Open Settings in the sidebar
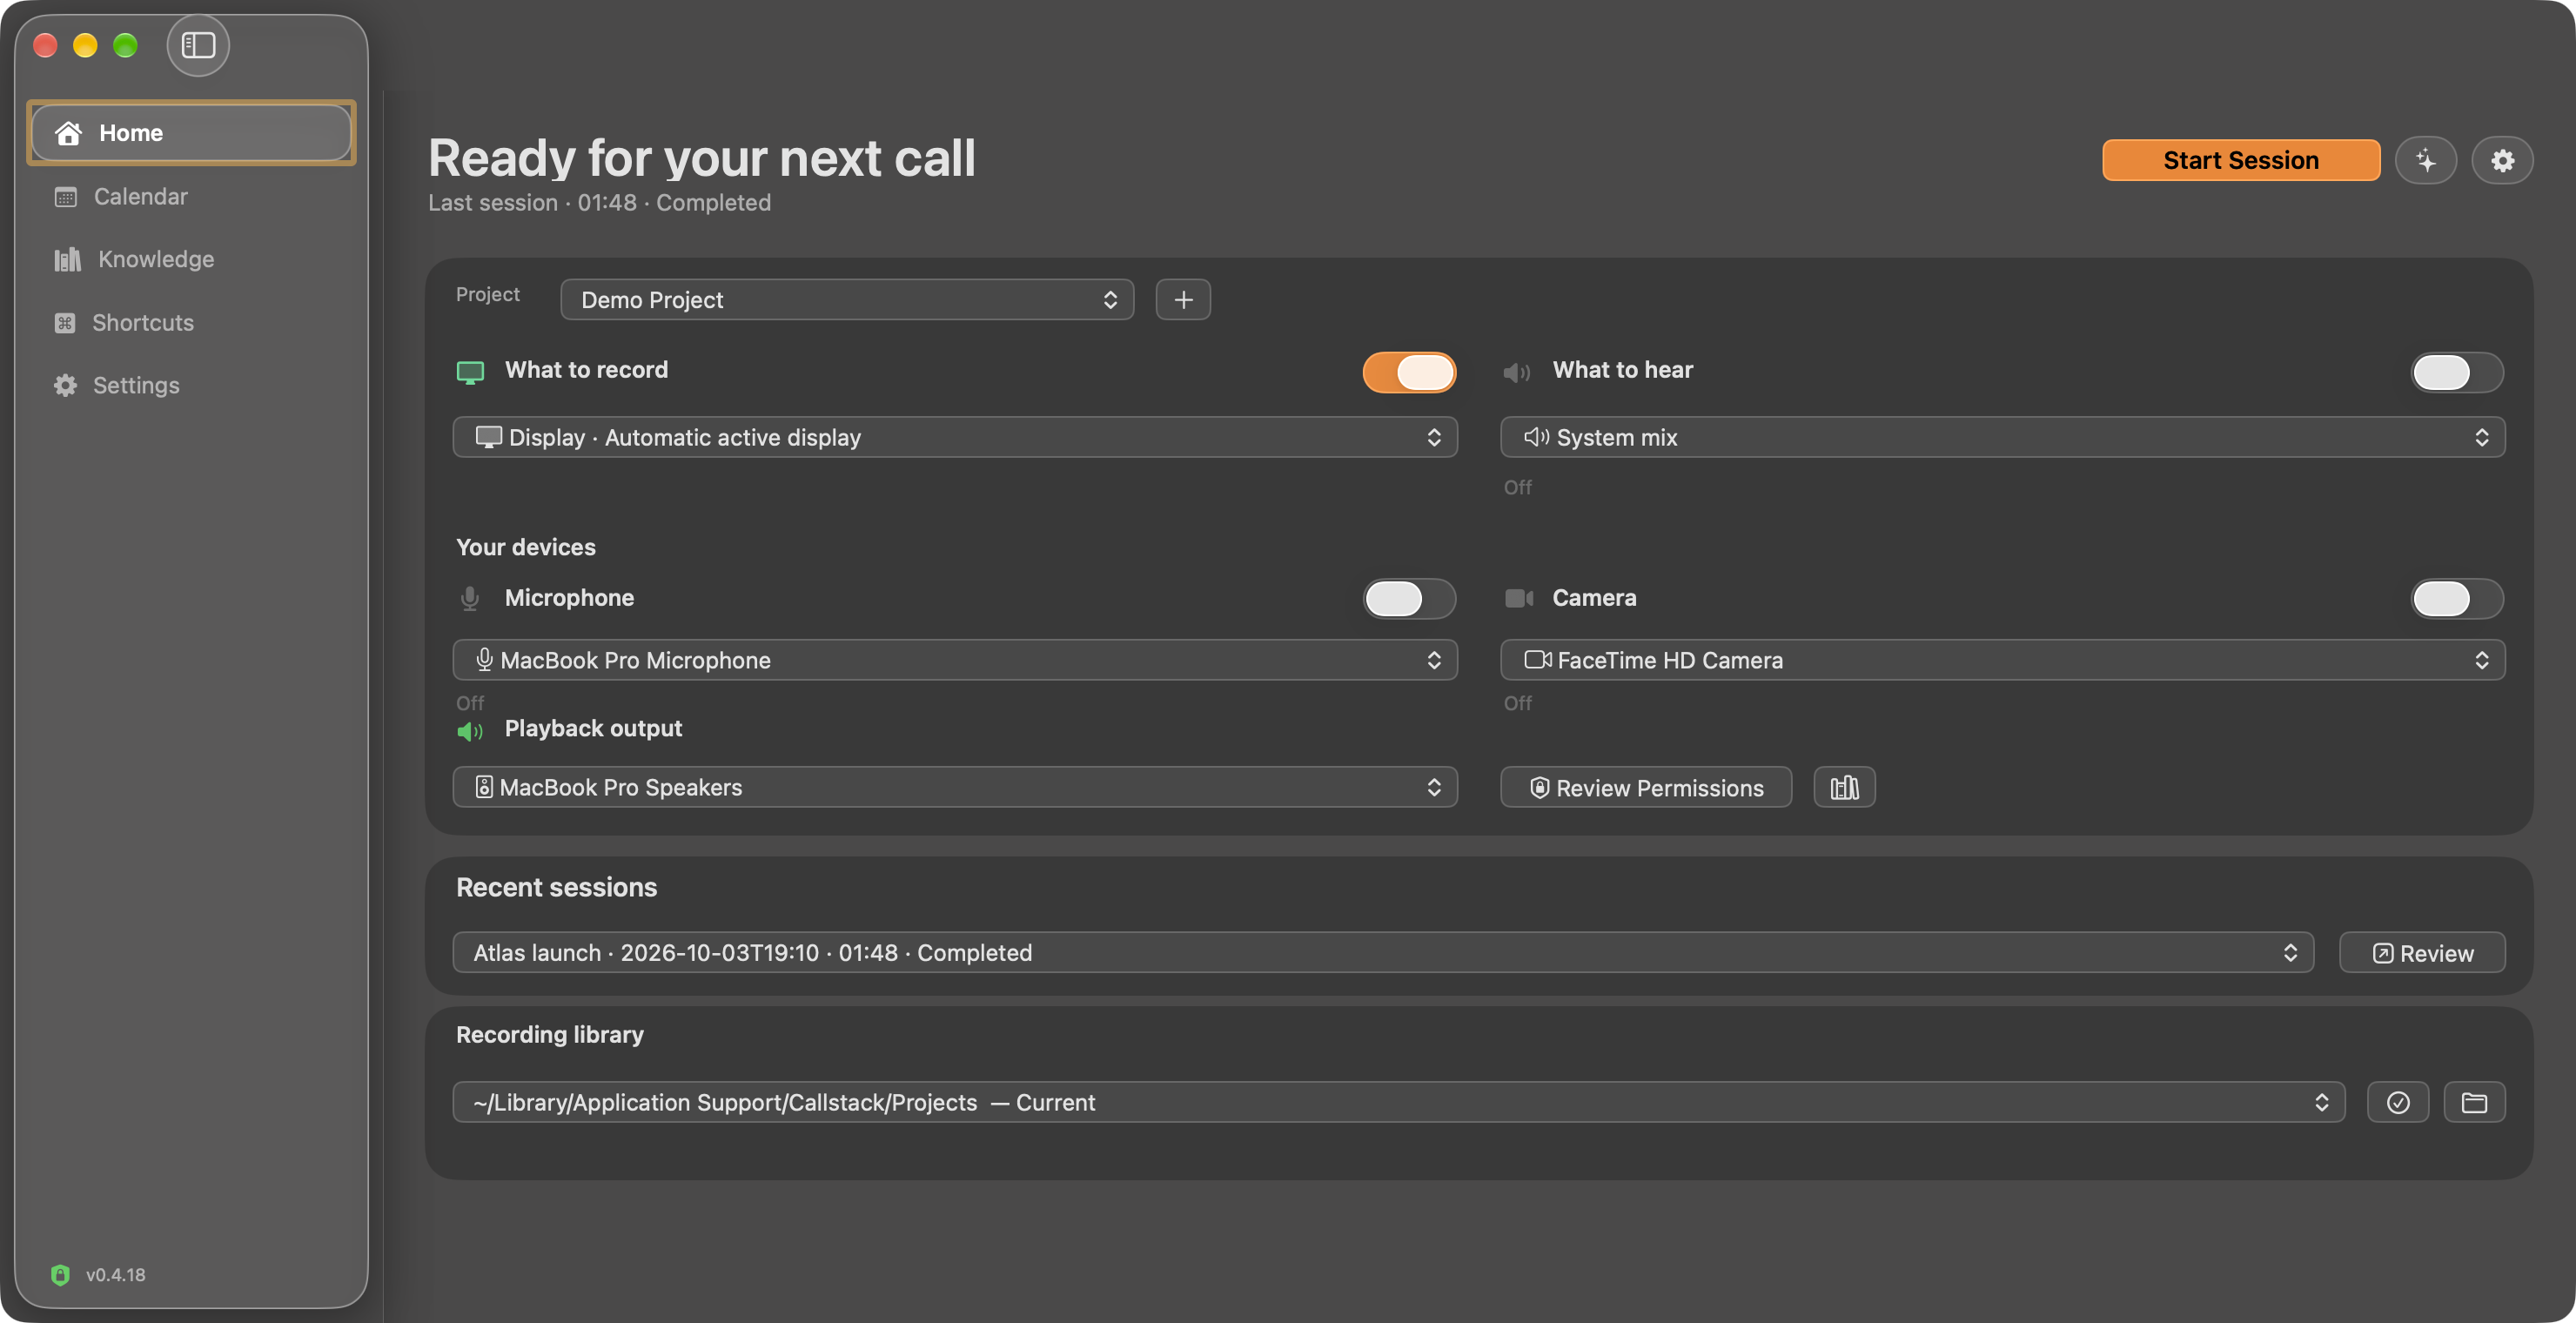The width and height of the screenshot is (2576, 1323). (191, 385)
